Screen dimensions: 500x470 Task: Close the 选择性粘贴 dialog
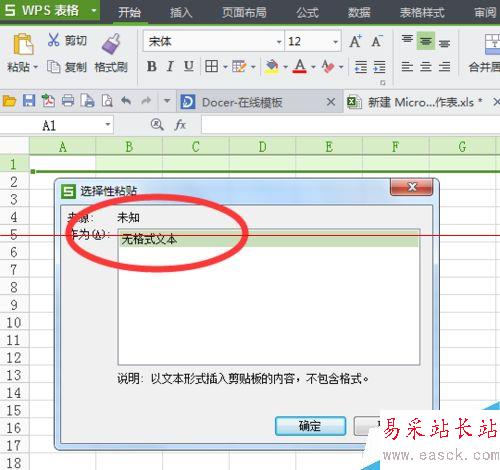click(412, 187)
